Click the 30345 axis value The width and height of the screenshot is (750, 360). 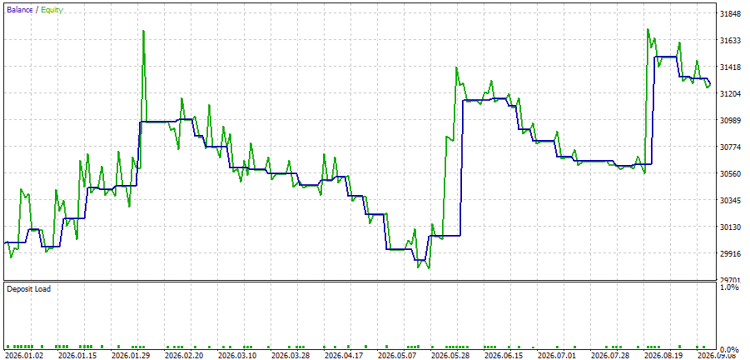[730, 200]
